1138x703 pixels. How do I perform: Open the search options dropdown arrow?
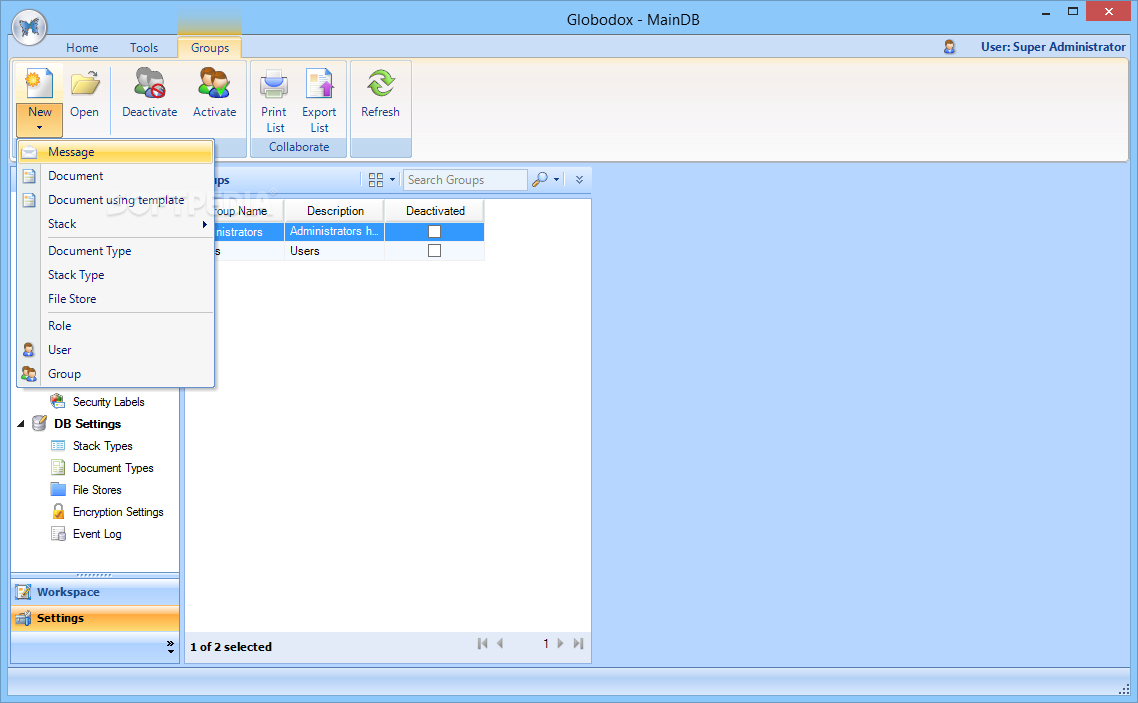tap(557, 179)
